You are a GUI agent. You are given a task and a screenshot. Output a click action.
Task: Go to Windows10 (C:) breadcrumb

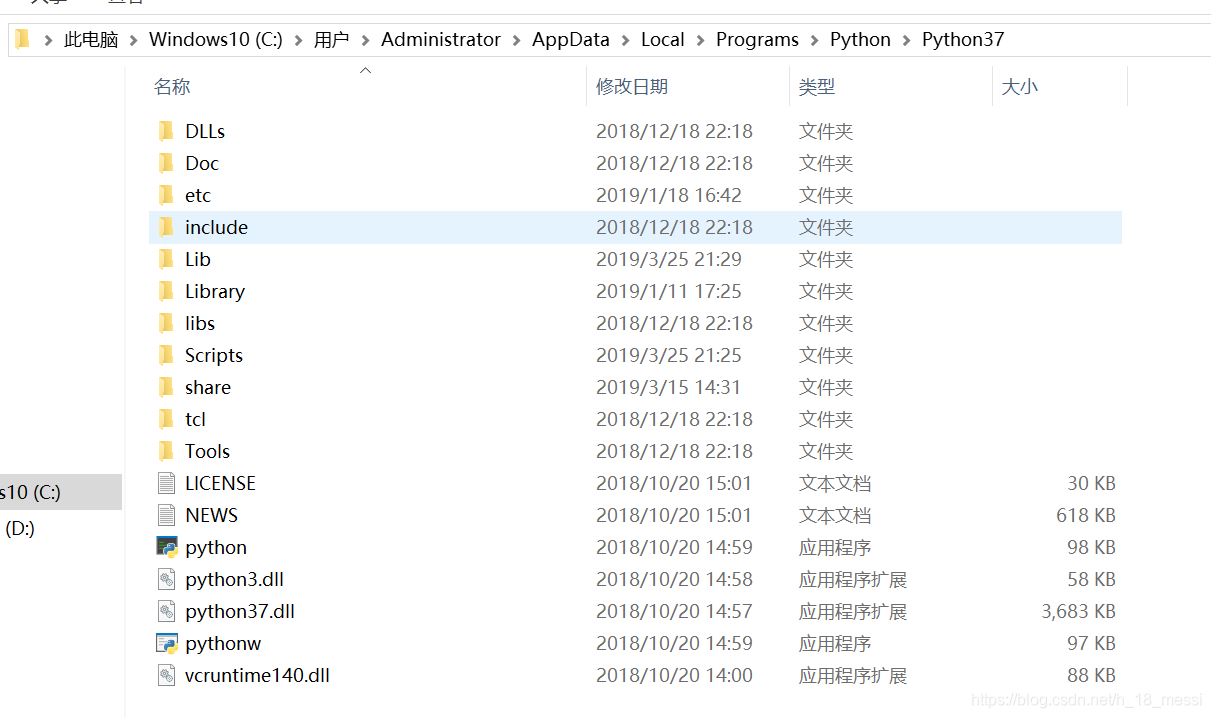[x=216, y=40]
